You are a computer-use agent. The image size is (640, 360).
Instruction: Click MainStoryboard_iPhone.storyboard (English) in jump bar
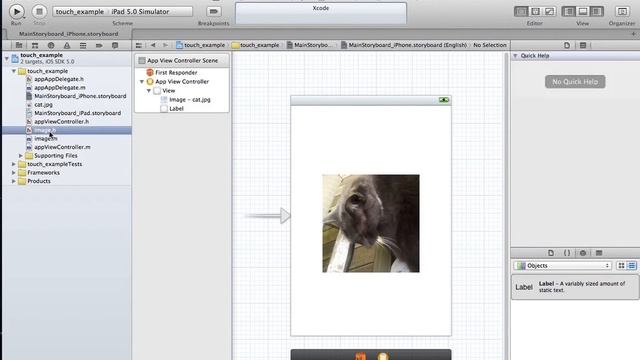(404, 45)
